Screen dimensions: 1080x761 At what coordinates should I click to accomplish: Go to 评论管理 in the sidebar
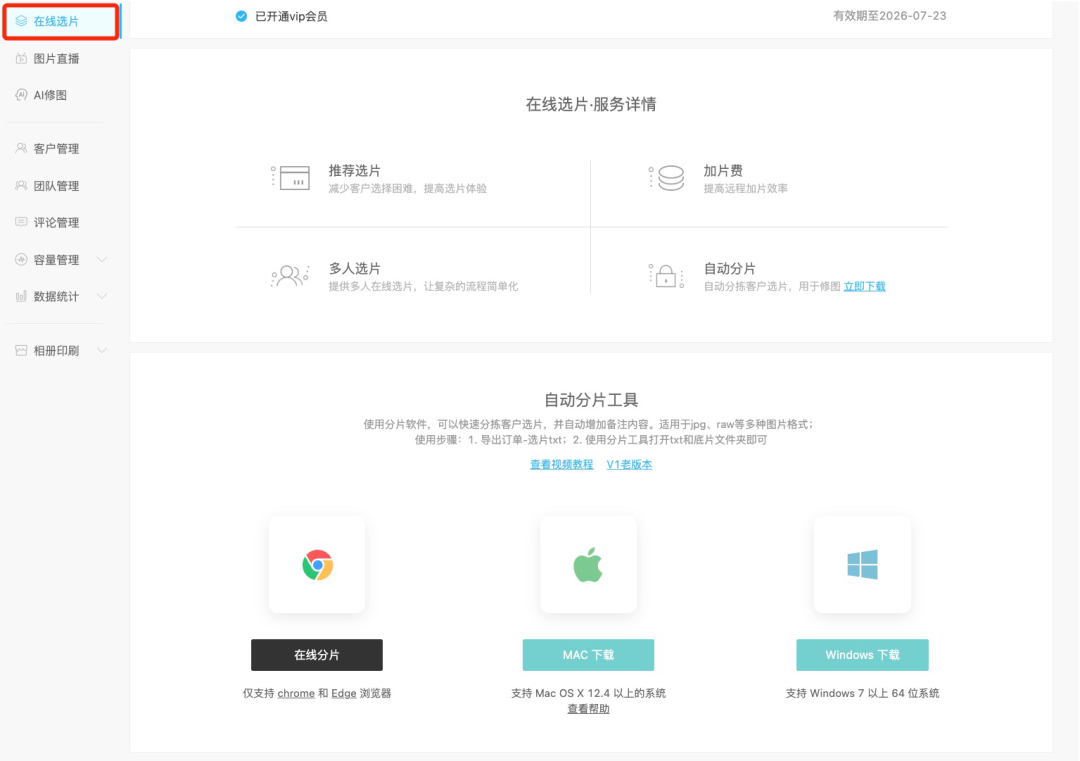click(56, 222)
